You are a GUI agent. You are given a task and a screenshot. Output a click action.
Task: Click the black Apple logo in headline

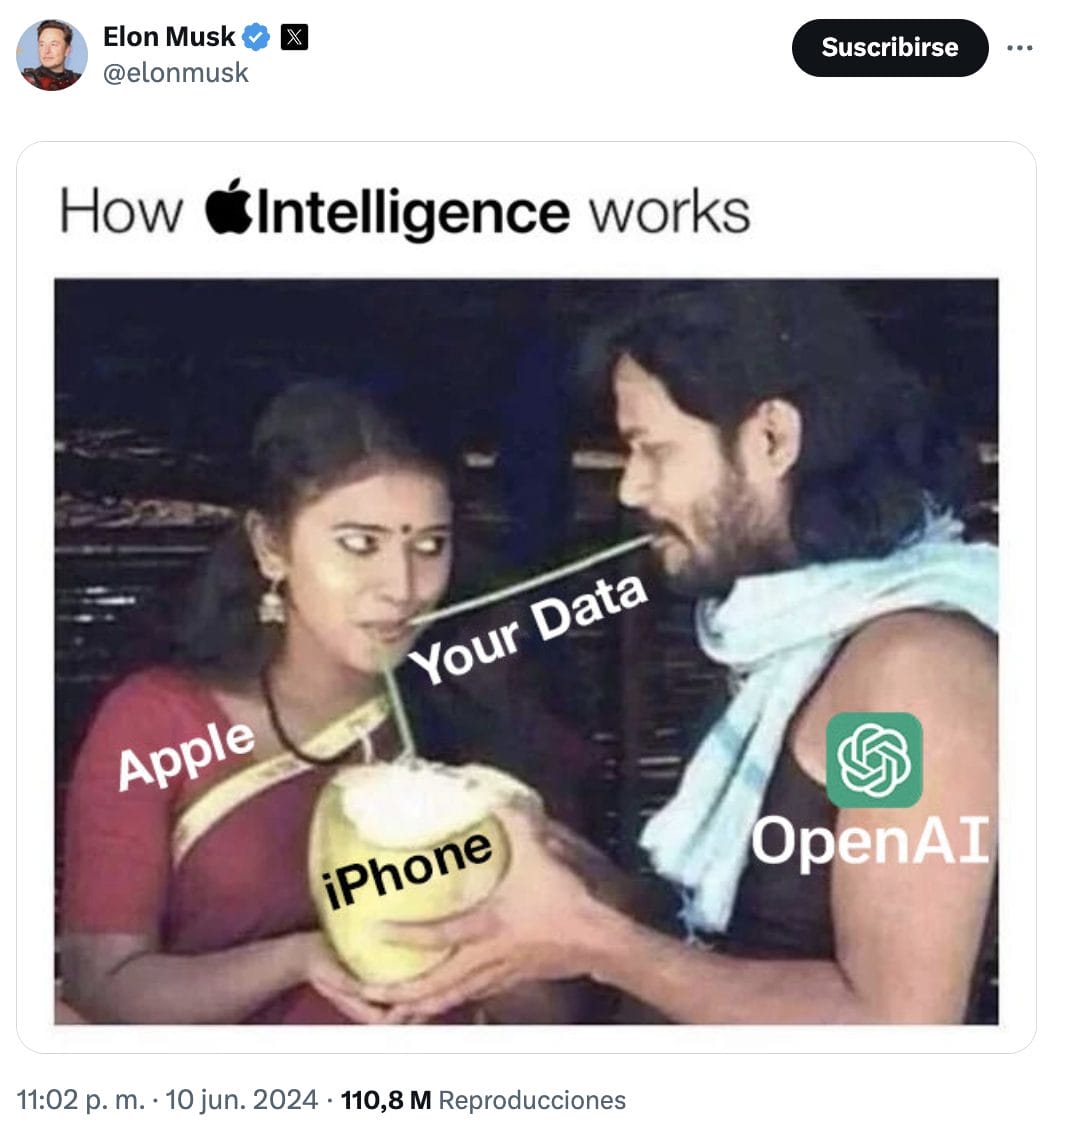pos(228,206)
